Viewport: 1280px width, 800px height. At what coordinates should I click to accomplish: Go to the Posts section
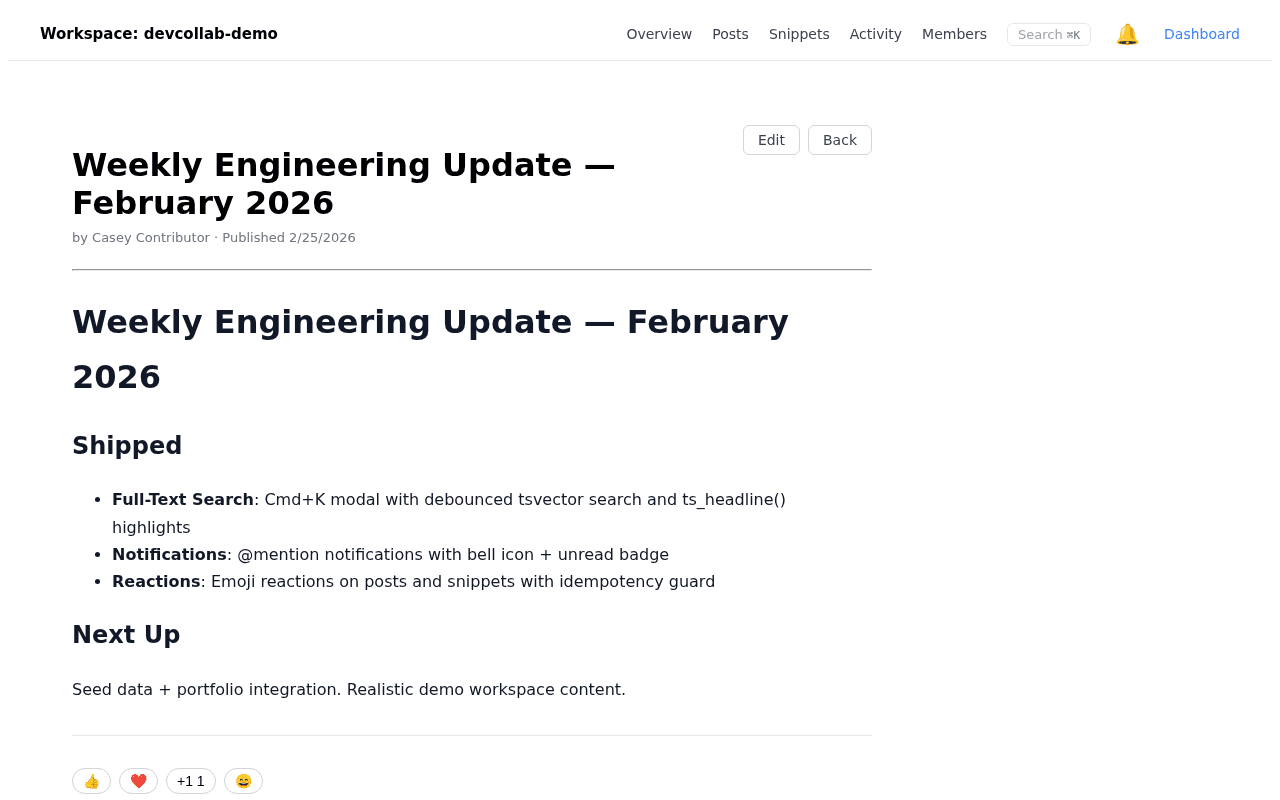click(730, 34)
